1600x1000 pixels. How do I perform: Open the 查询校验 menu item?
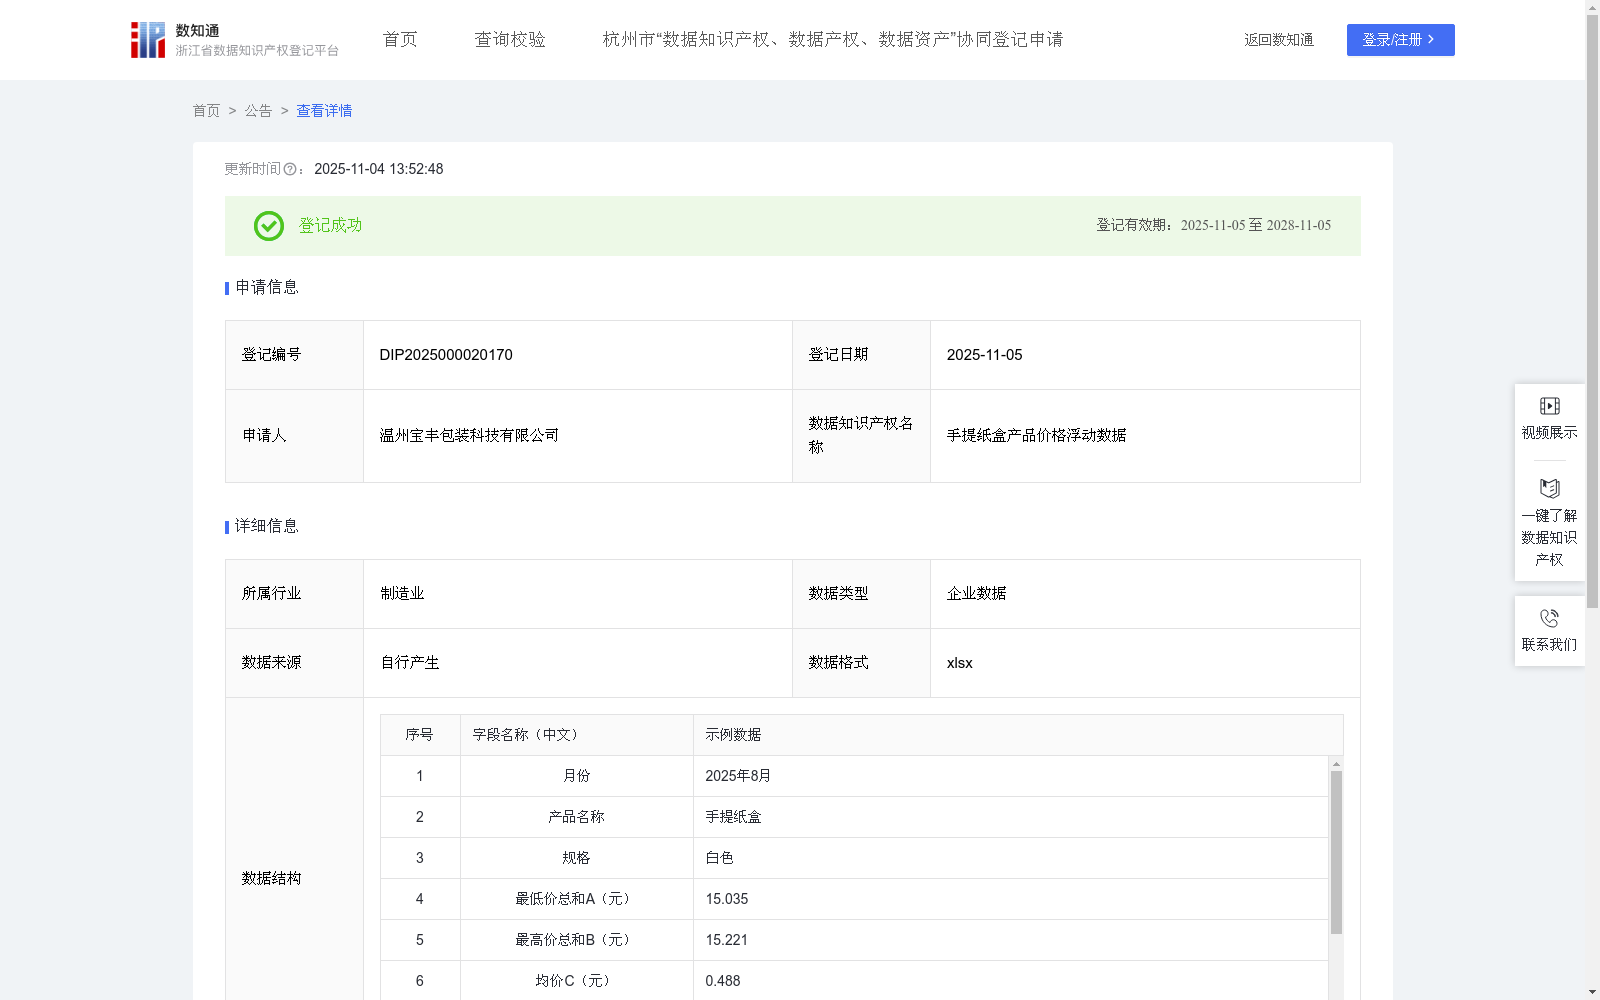click(x=510, y=40)
